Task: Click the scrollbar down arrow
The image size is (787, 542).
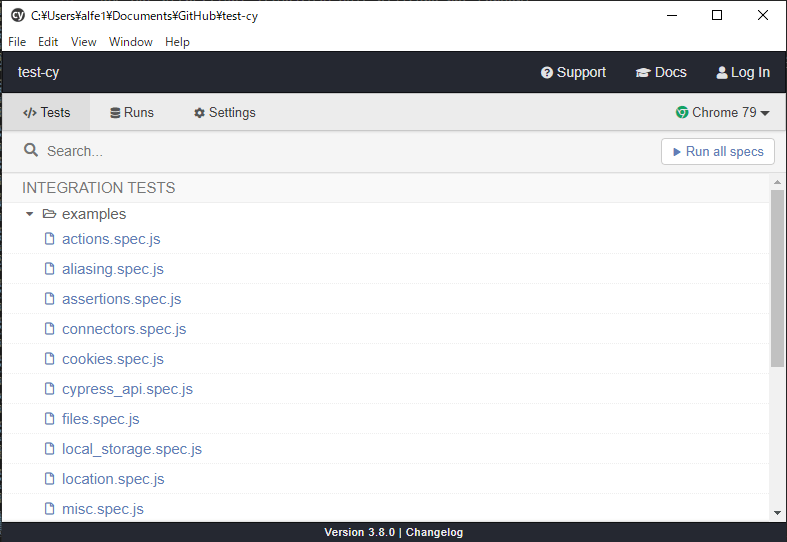Action: click(x=777, y=513)
